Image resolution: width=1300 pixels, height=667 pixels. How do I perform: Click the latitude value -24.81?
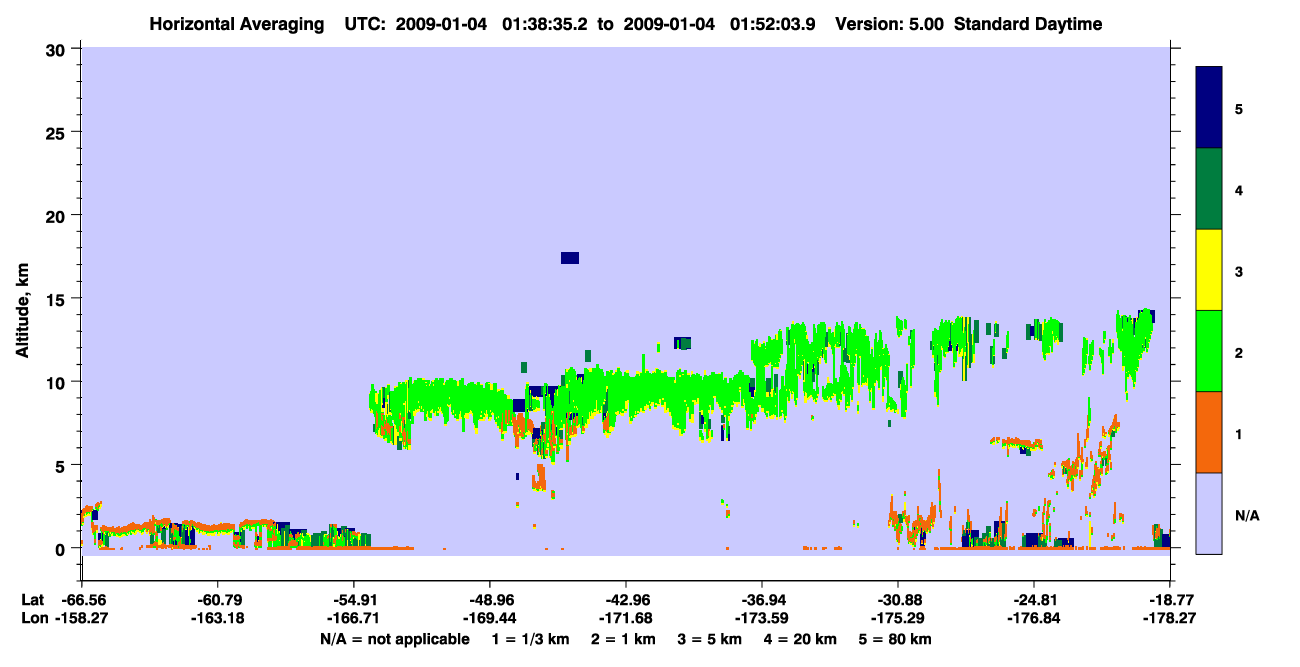[1034, 600]
